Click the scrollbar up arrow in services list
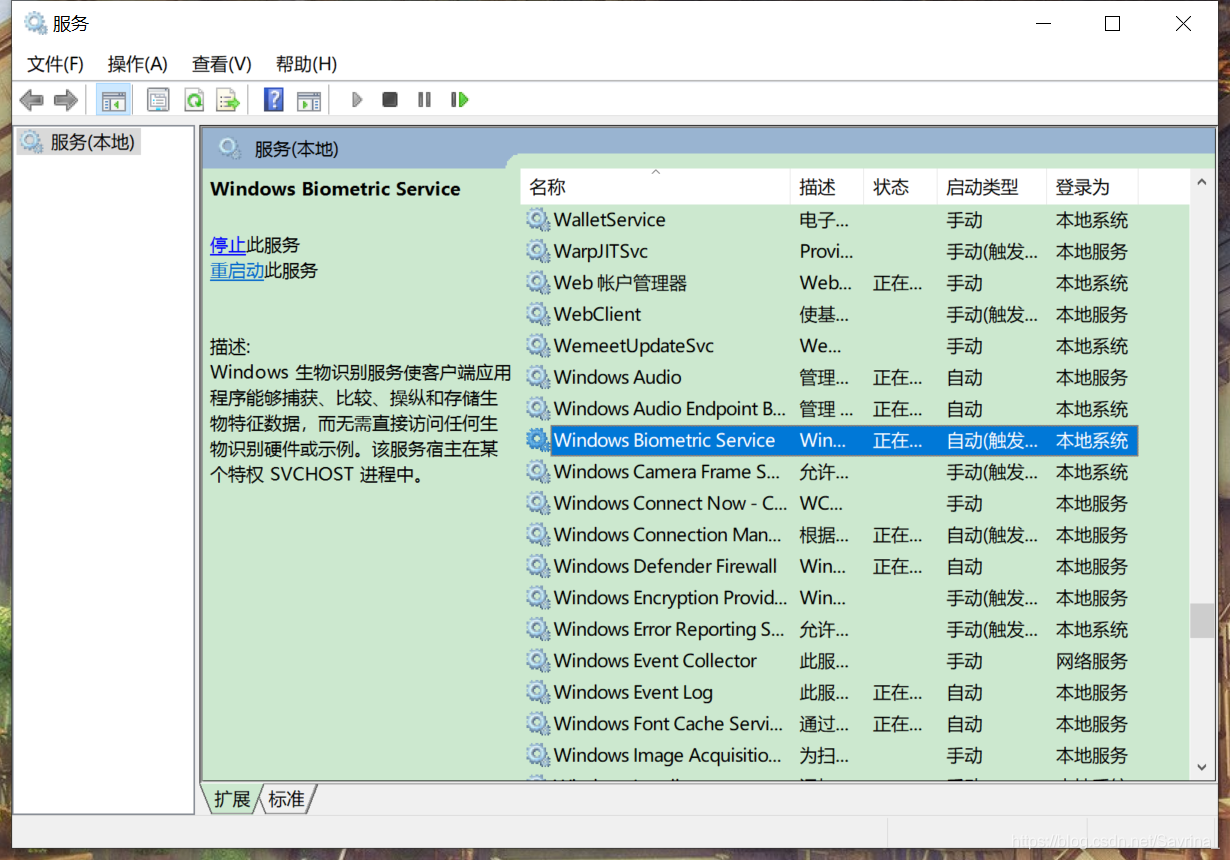1230x860 pixels. pos(1202,183)
